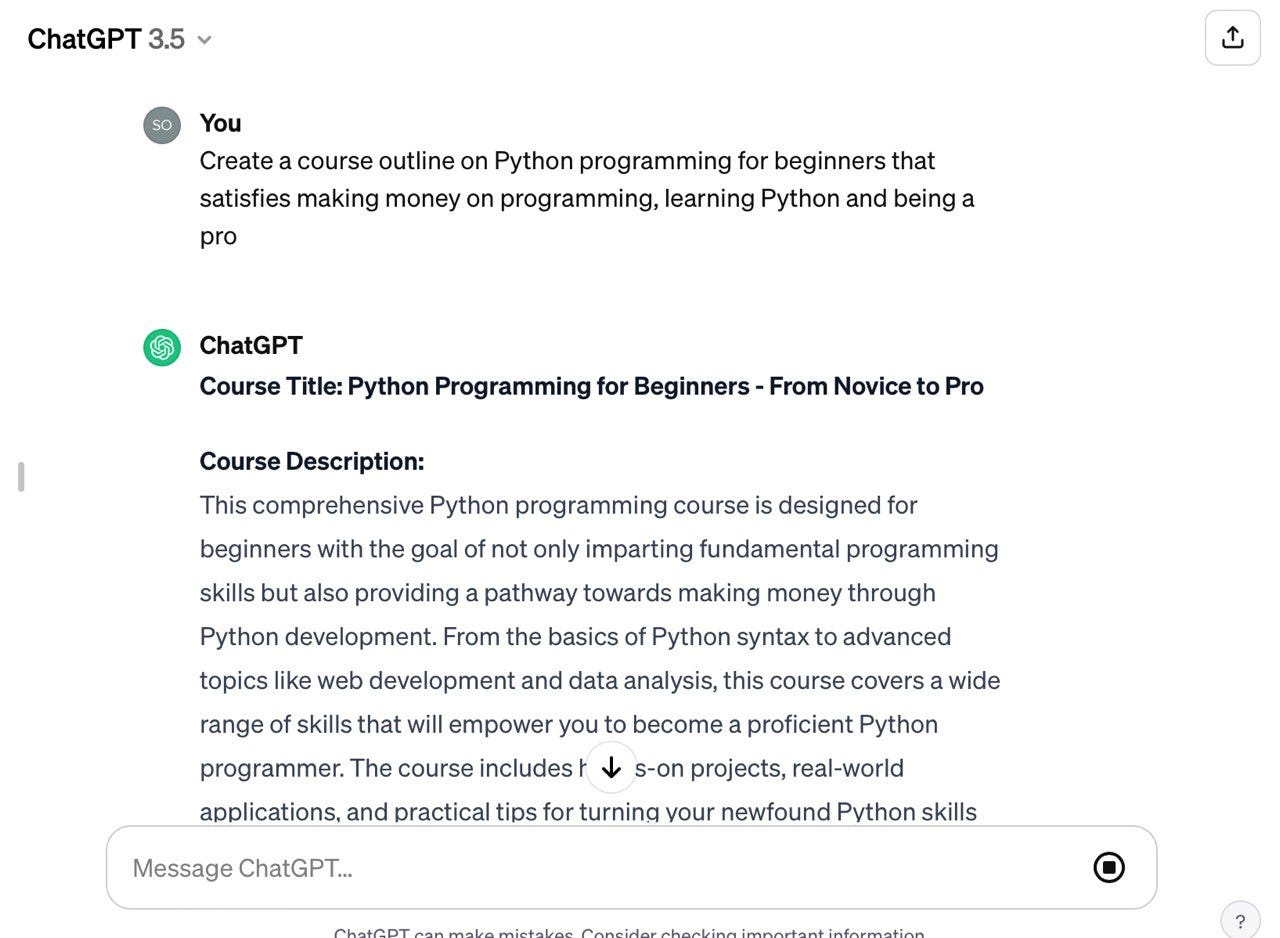Click the line starting "Python development. From the basics"
Viewport: 1280px width, 938px height.
point(575,637)
